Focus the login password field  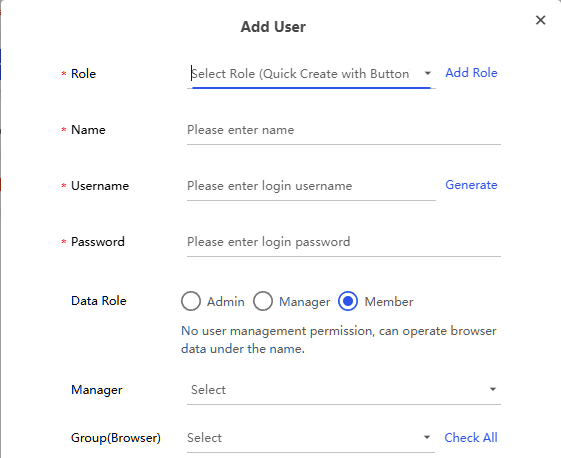pos(343,242)
